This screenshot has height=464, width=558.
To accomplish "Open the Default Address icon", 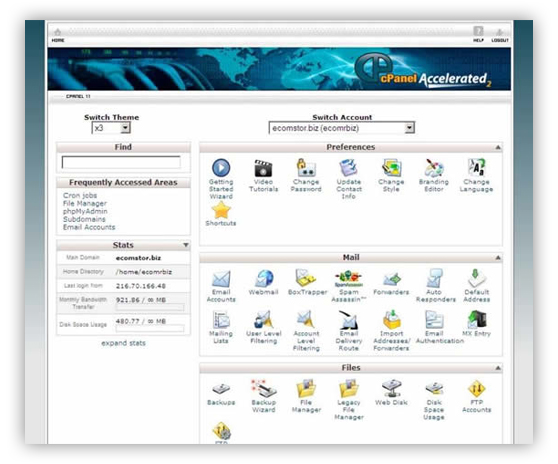I will click(477, 278).
